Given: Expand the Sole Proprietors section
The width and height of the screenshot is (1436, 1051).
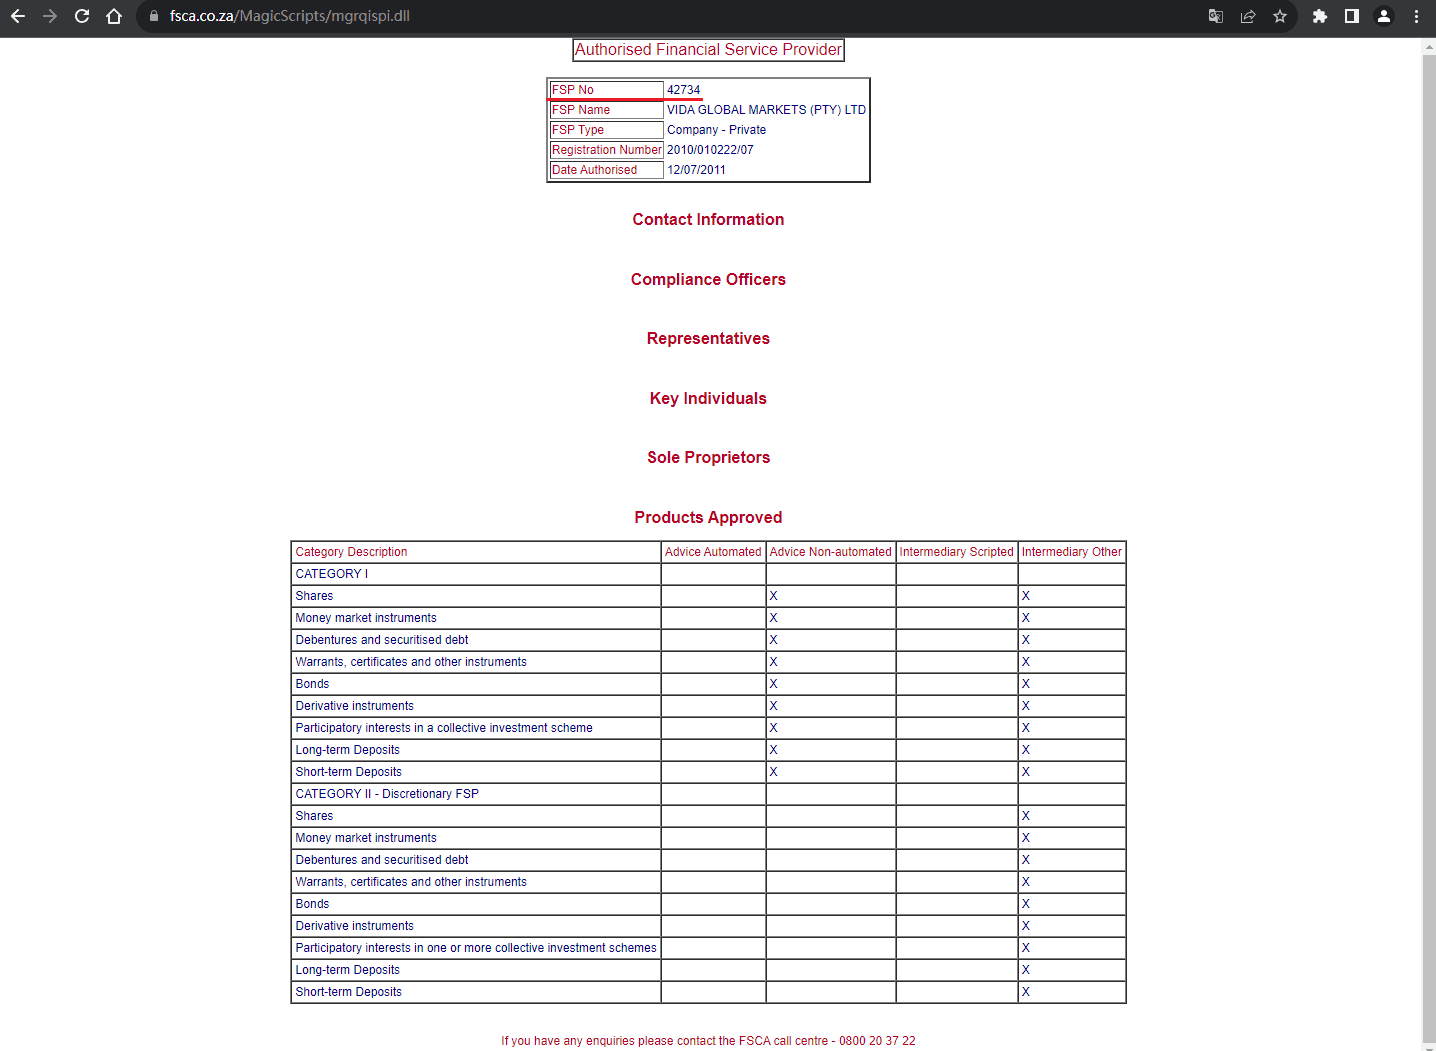Looking at the screenshot, I should point(708,458).
